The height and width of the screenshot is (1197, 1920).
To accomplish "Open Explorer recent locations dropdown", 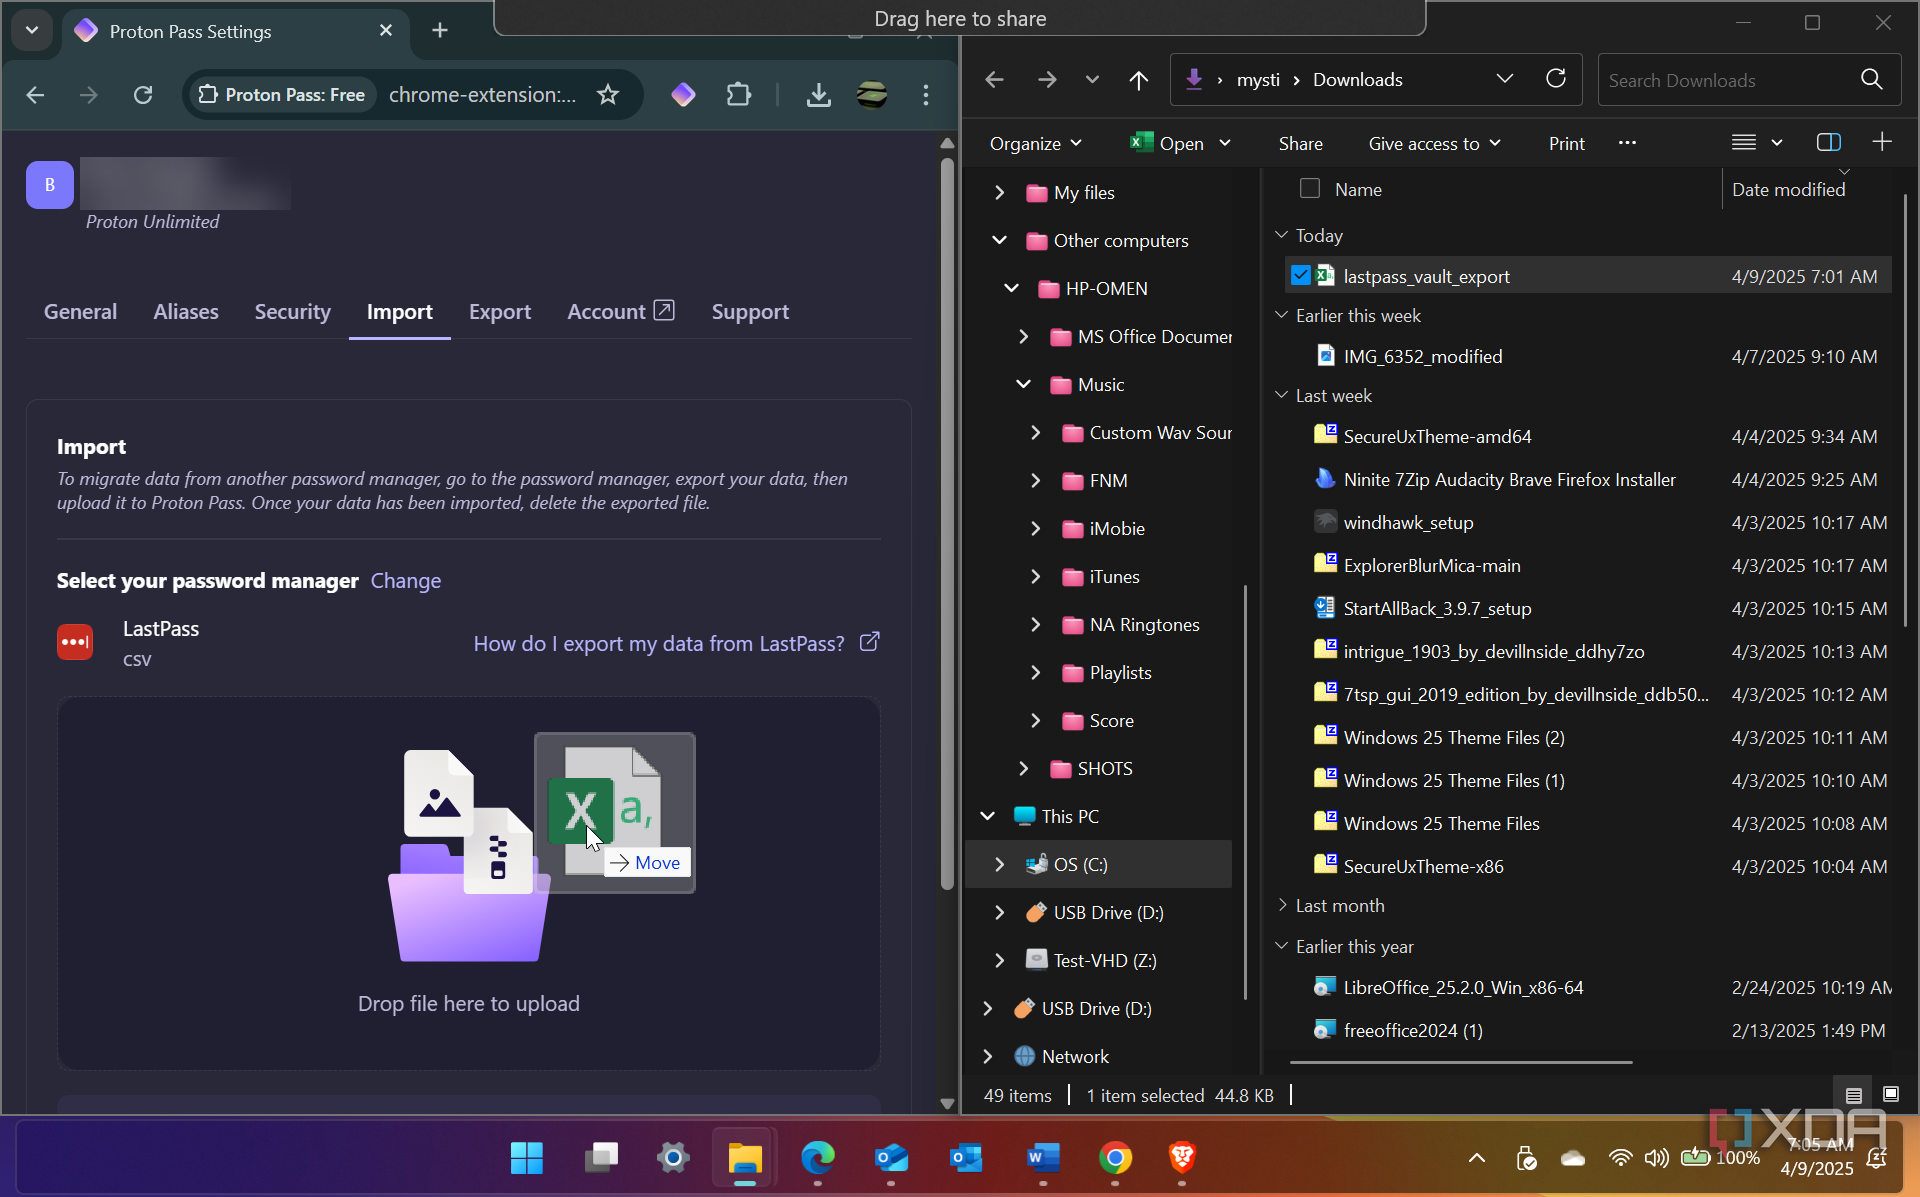I will (x=1092, y=80).
